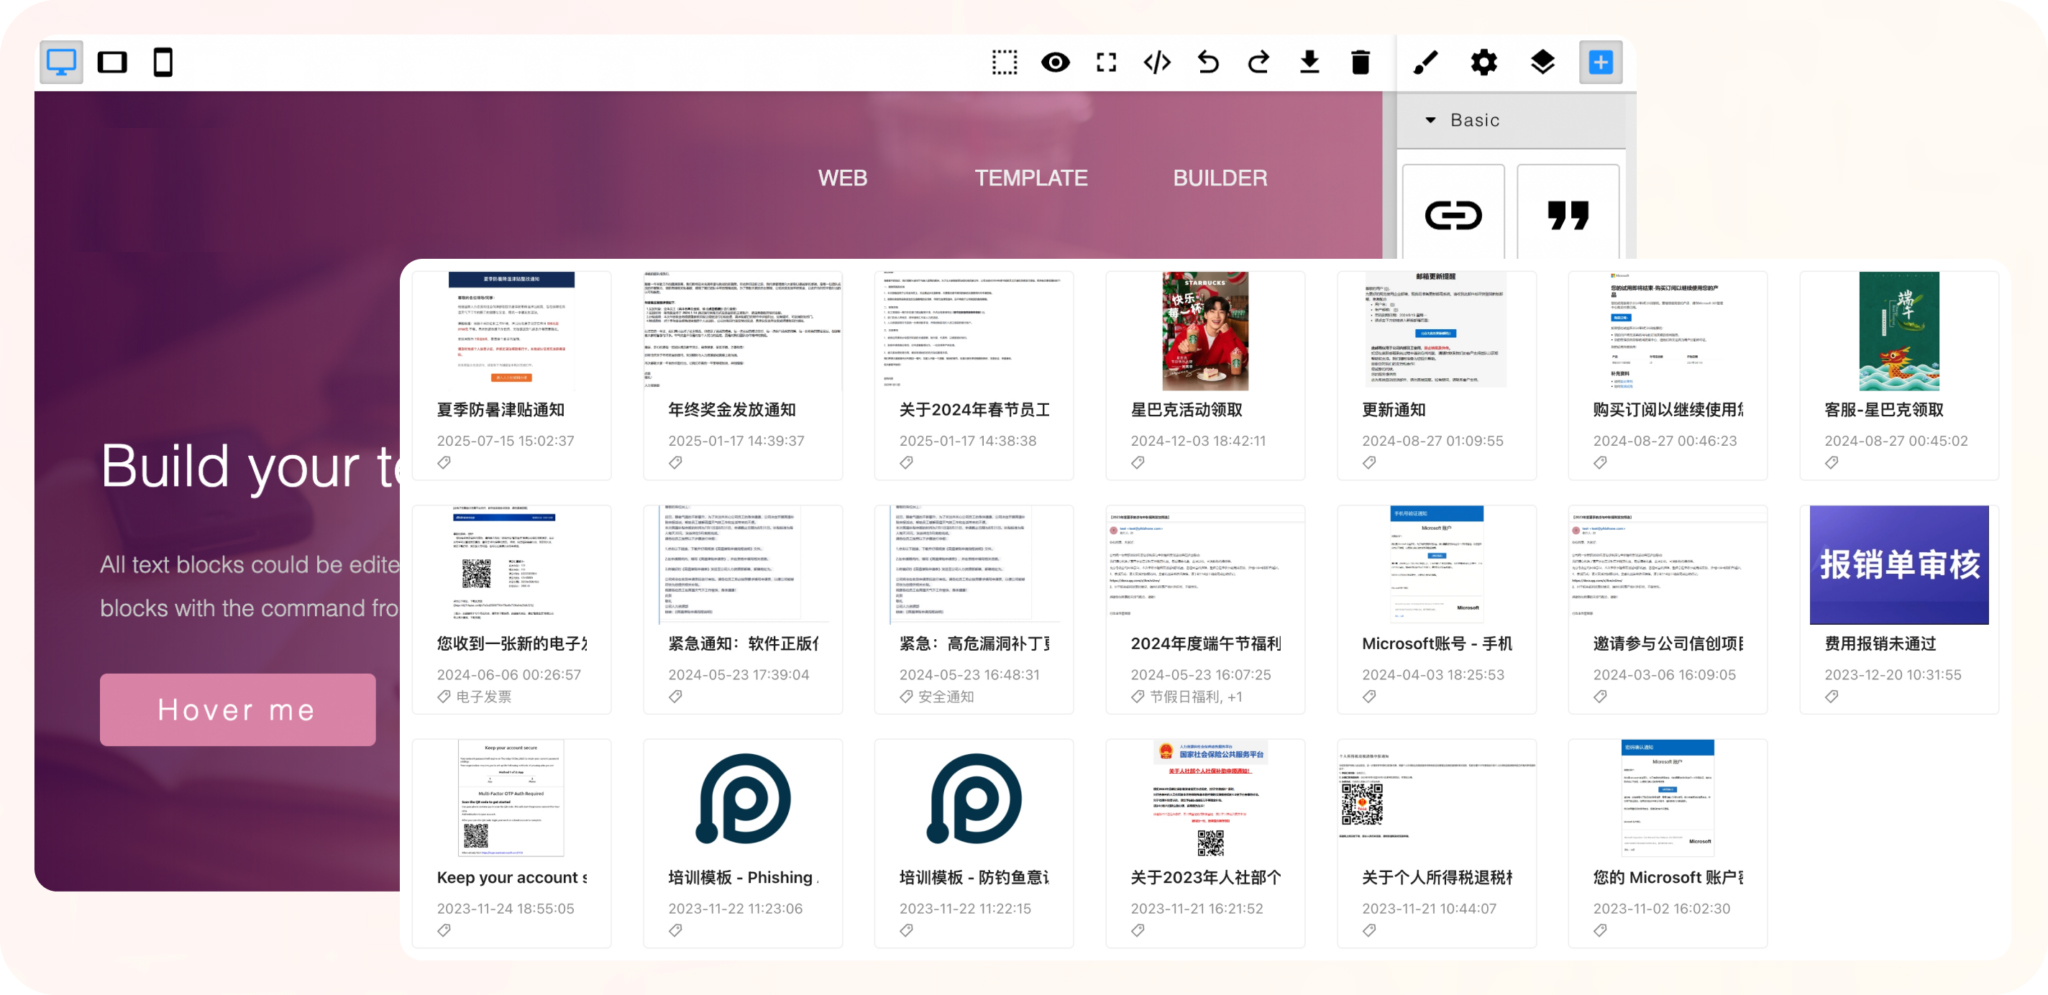Toggle component outline borders
2048x995 pixels.
coord(1004,62)
